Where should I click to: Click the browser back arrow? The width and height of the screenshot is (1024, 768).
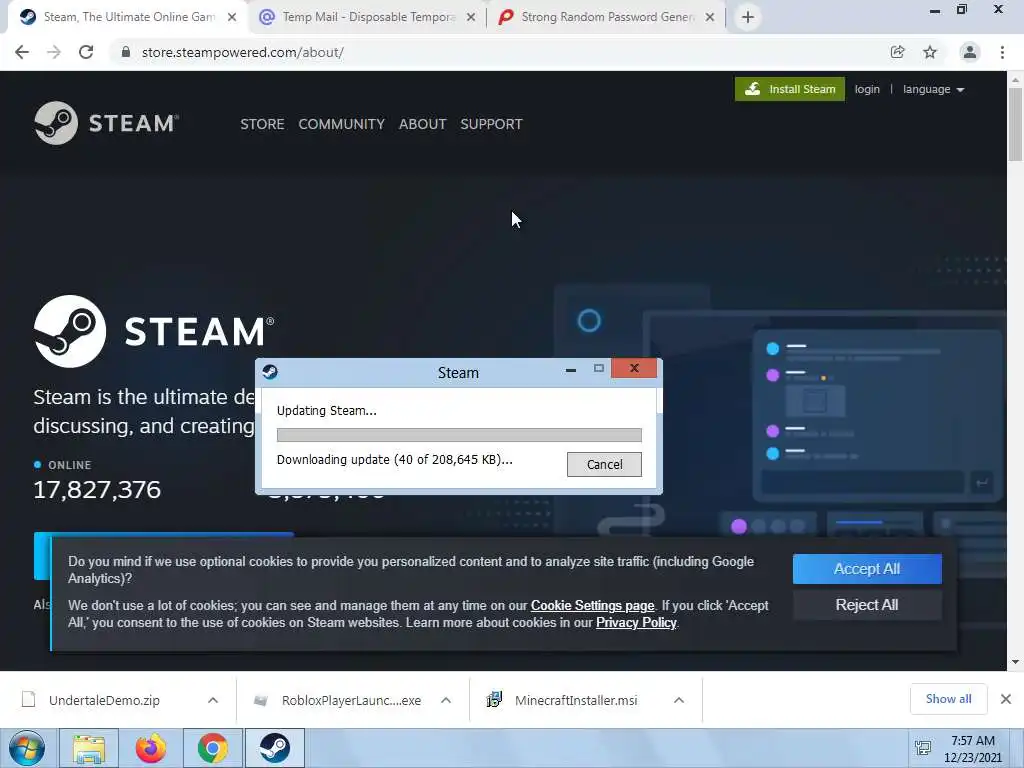click(22, 52)
